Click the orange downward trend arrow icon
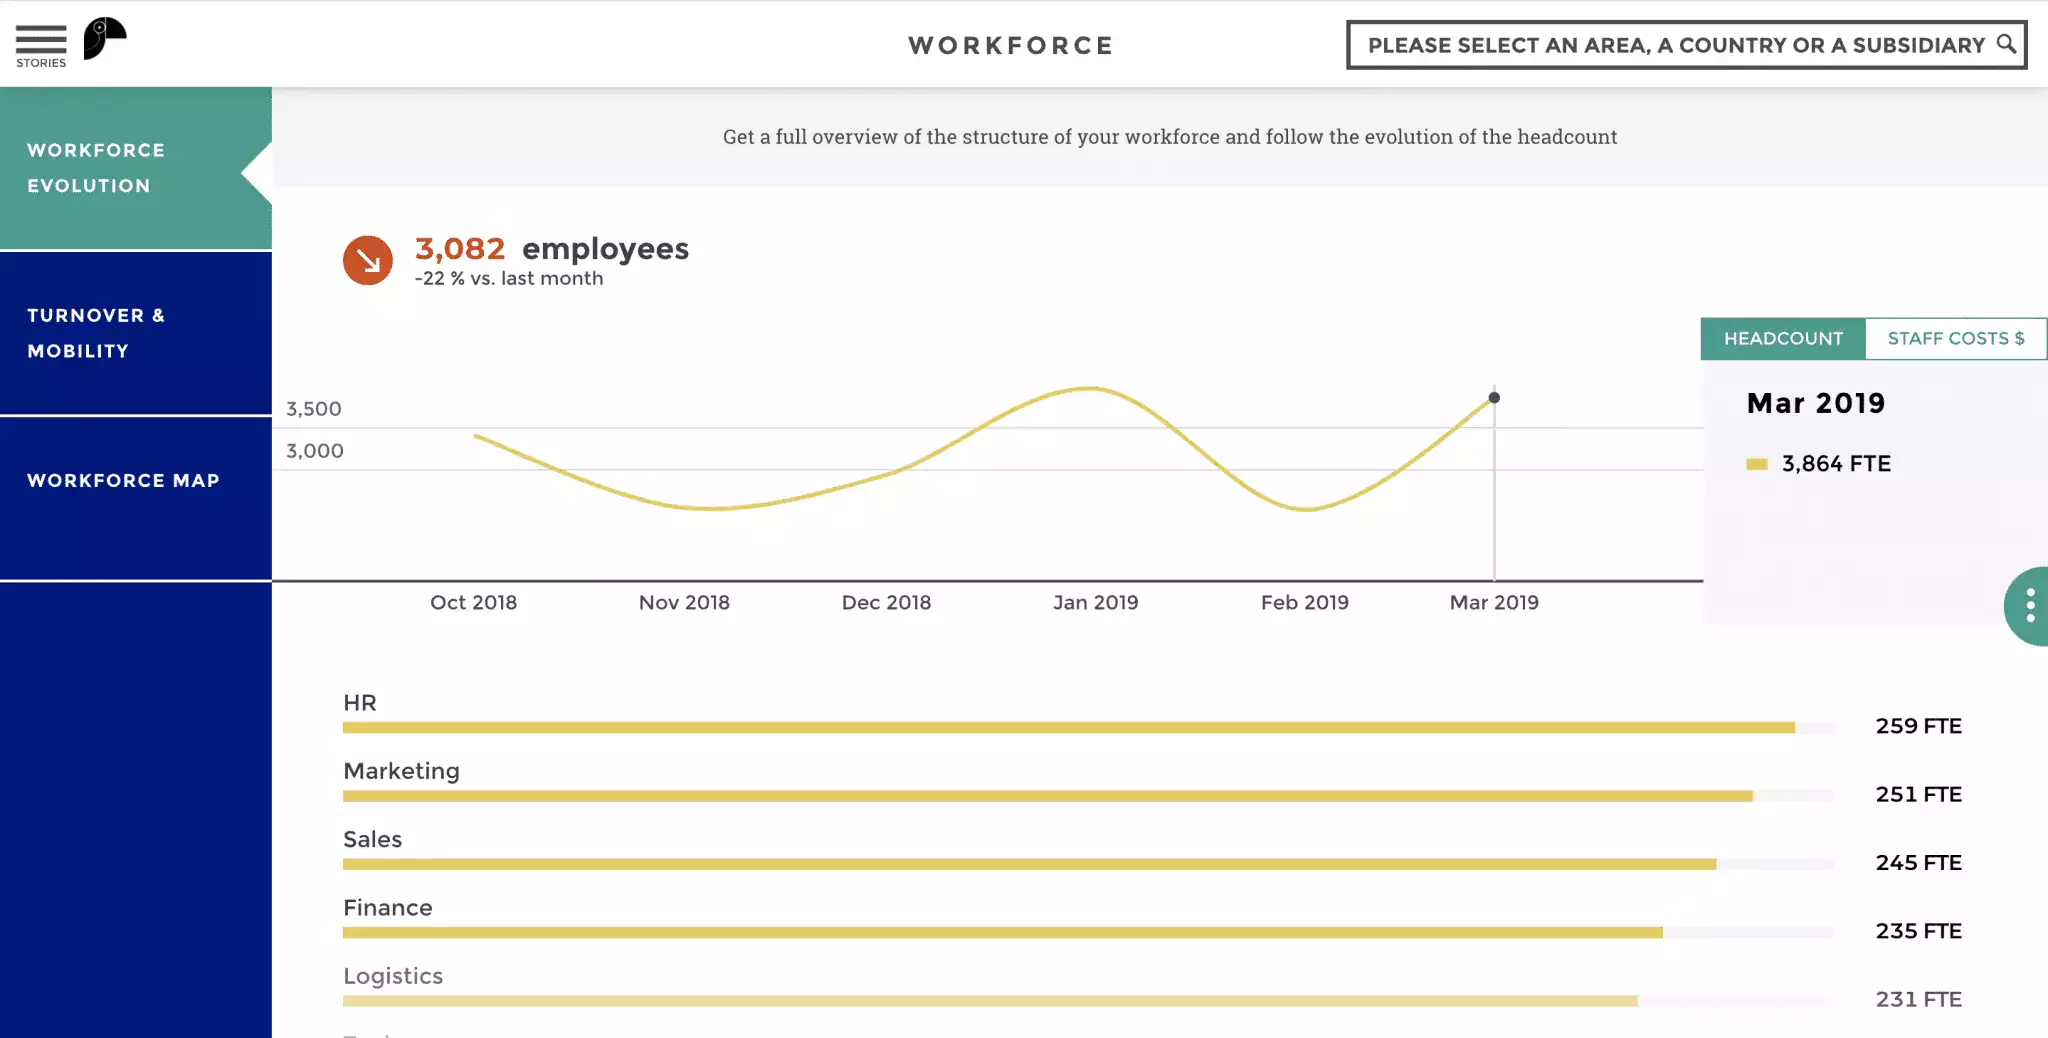The width and height of the screenshot is (2048, 1038). 368,261
